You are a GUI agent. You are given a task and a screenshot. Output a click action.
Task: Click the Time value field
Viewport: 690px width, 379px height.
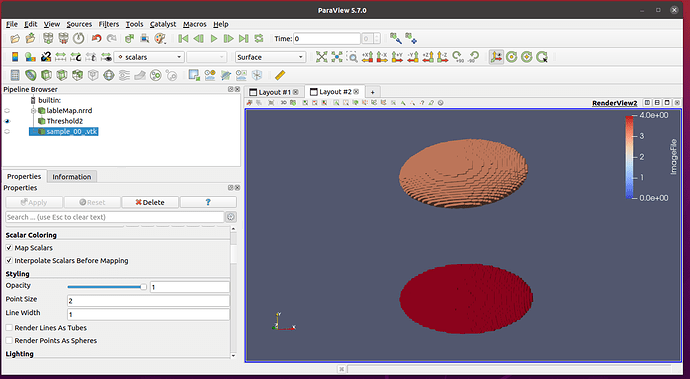(x=327, y=39)
